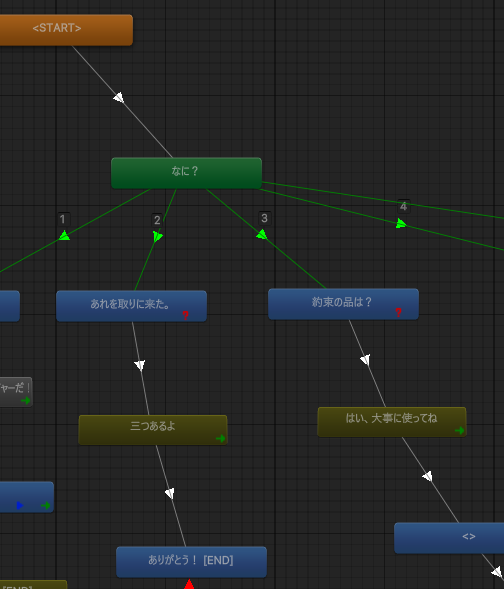
Task: Select the green なに？ node
Action: (x=186, y=173)
